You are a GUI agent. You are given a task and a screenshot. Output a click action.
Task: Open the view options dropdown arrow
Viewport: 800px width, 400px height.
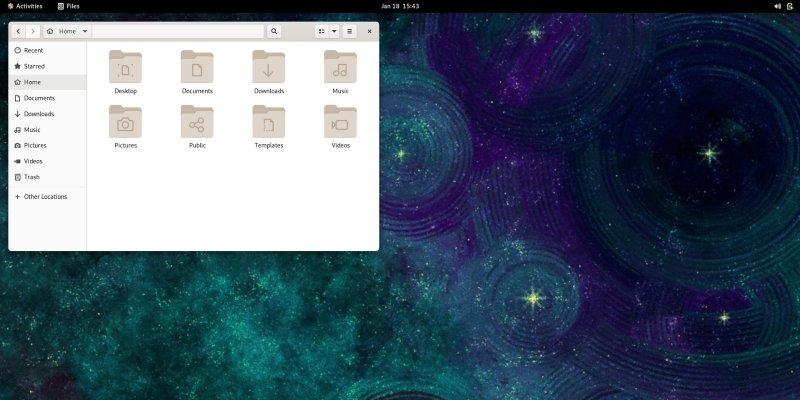point(334,31)
